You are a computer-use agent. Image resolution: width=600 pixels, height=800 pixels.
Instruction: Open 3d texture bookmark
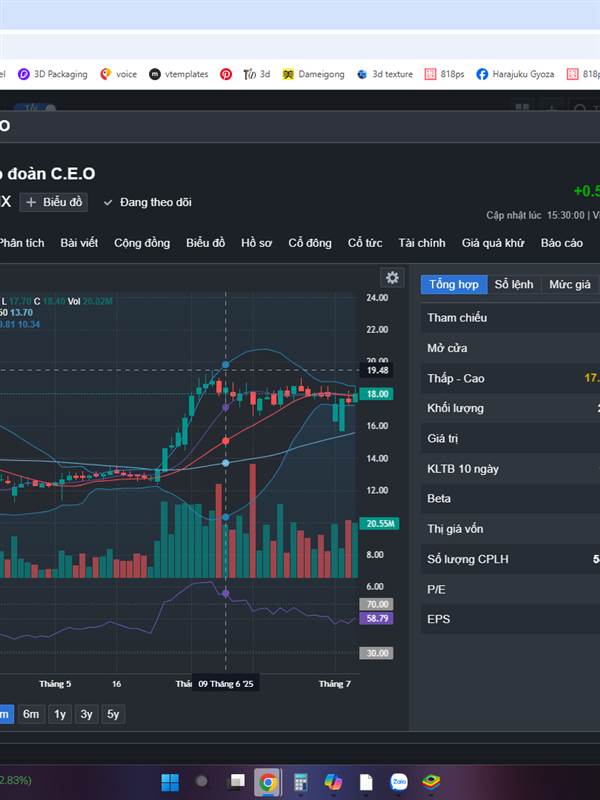[385, 74]
